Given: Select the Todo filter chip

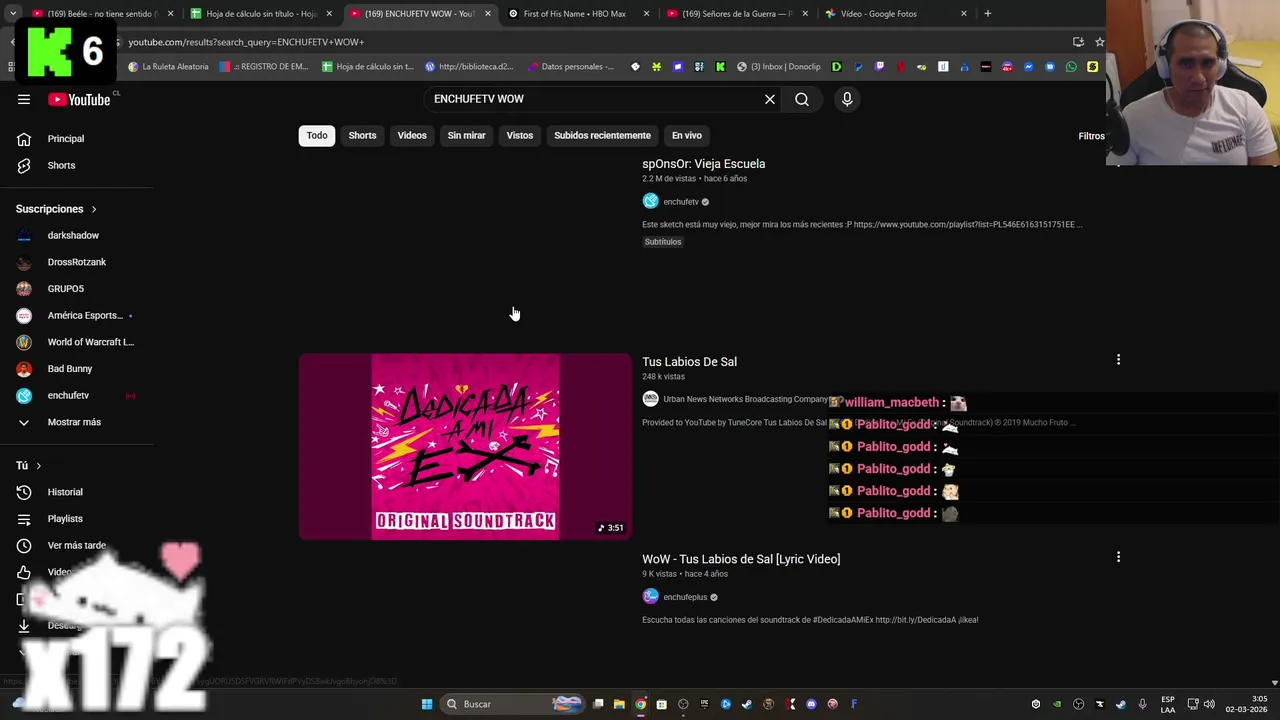Looking at the screenshot, I should (317, 135).
